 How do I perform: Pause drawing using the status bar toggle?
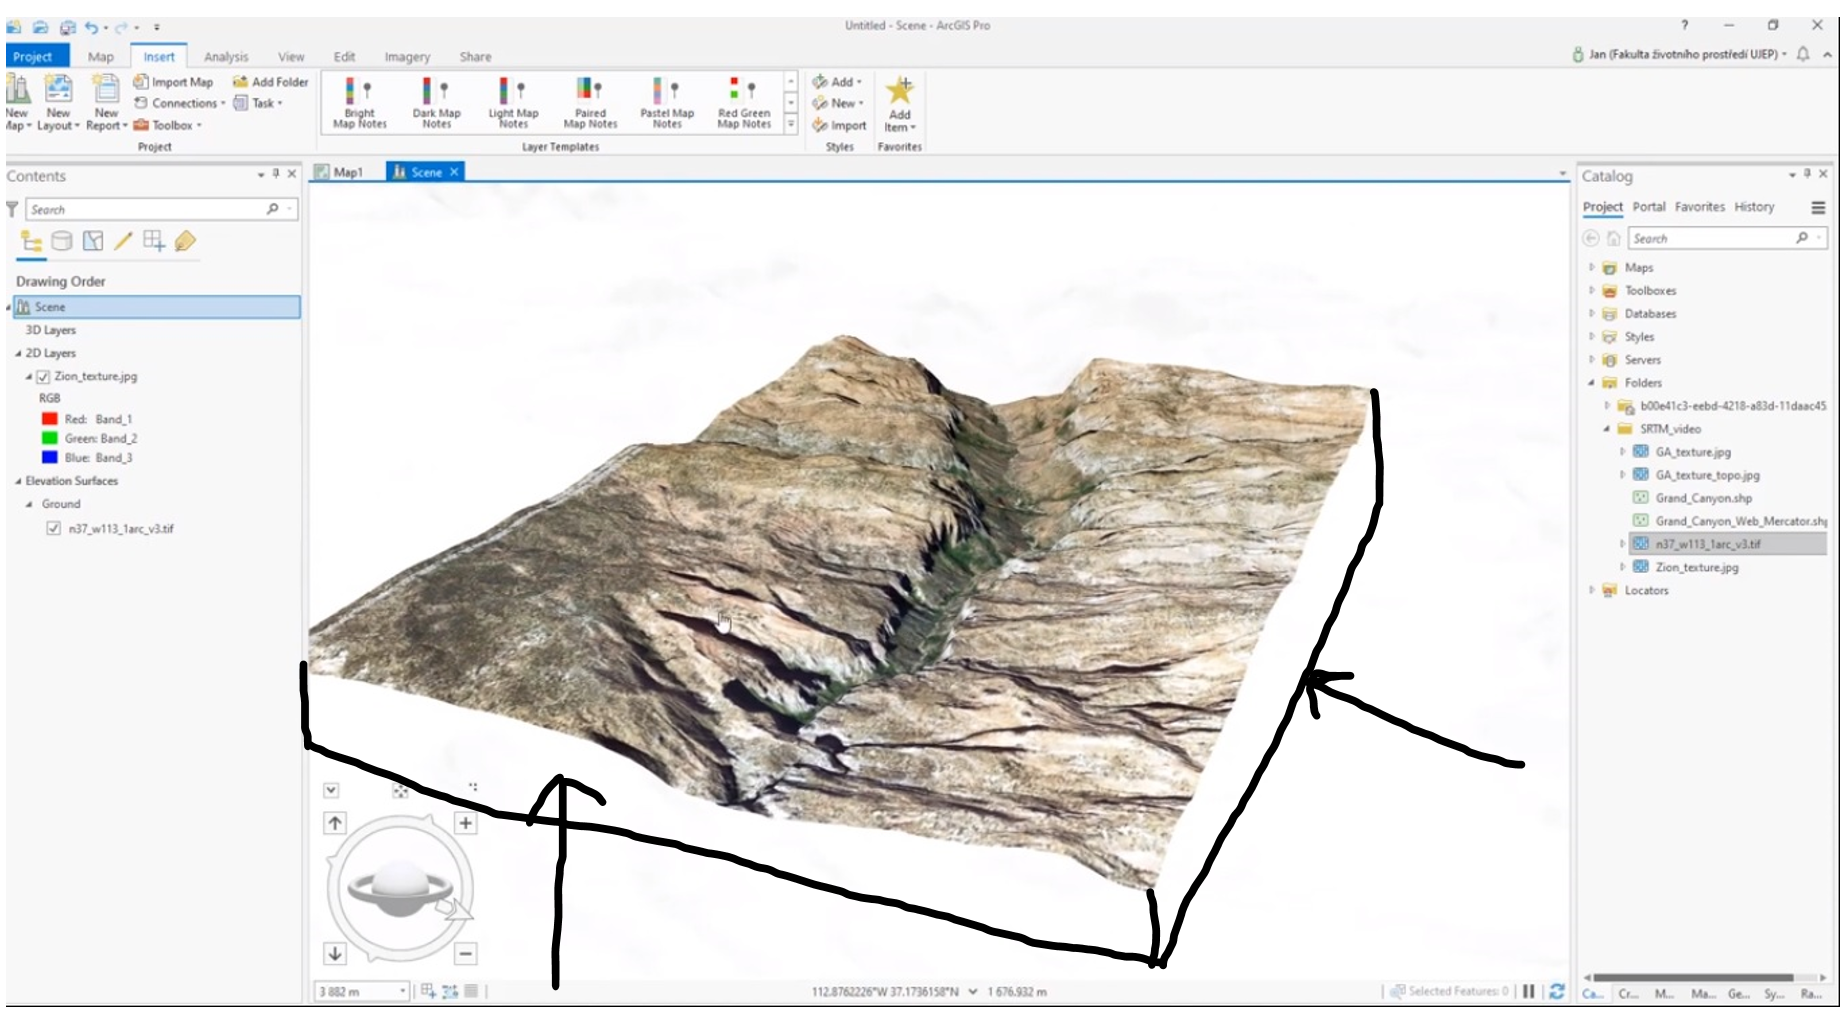coord(1530,992)
